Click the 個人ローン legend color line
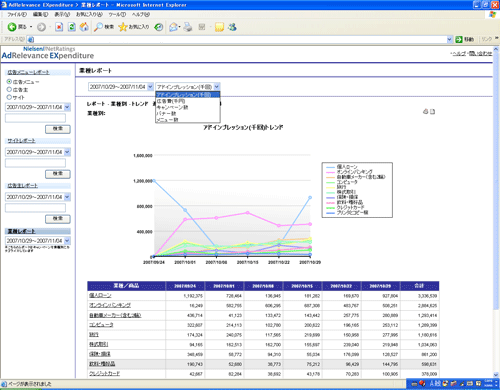 [330, 167]
